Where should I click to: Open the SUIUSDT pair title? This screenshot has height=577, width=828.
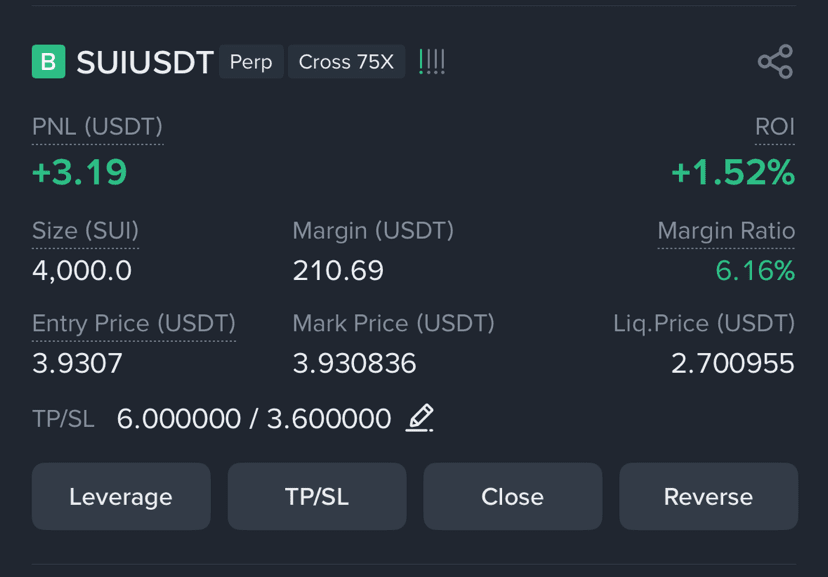tap(145, 62)
